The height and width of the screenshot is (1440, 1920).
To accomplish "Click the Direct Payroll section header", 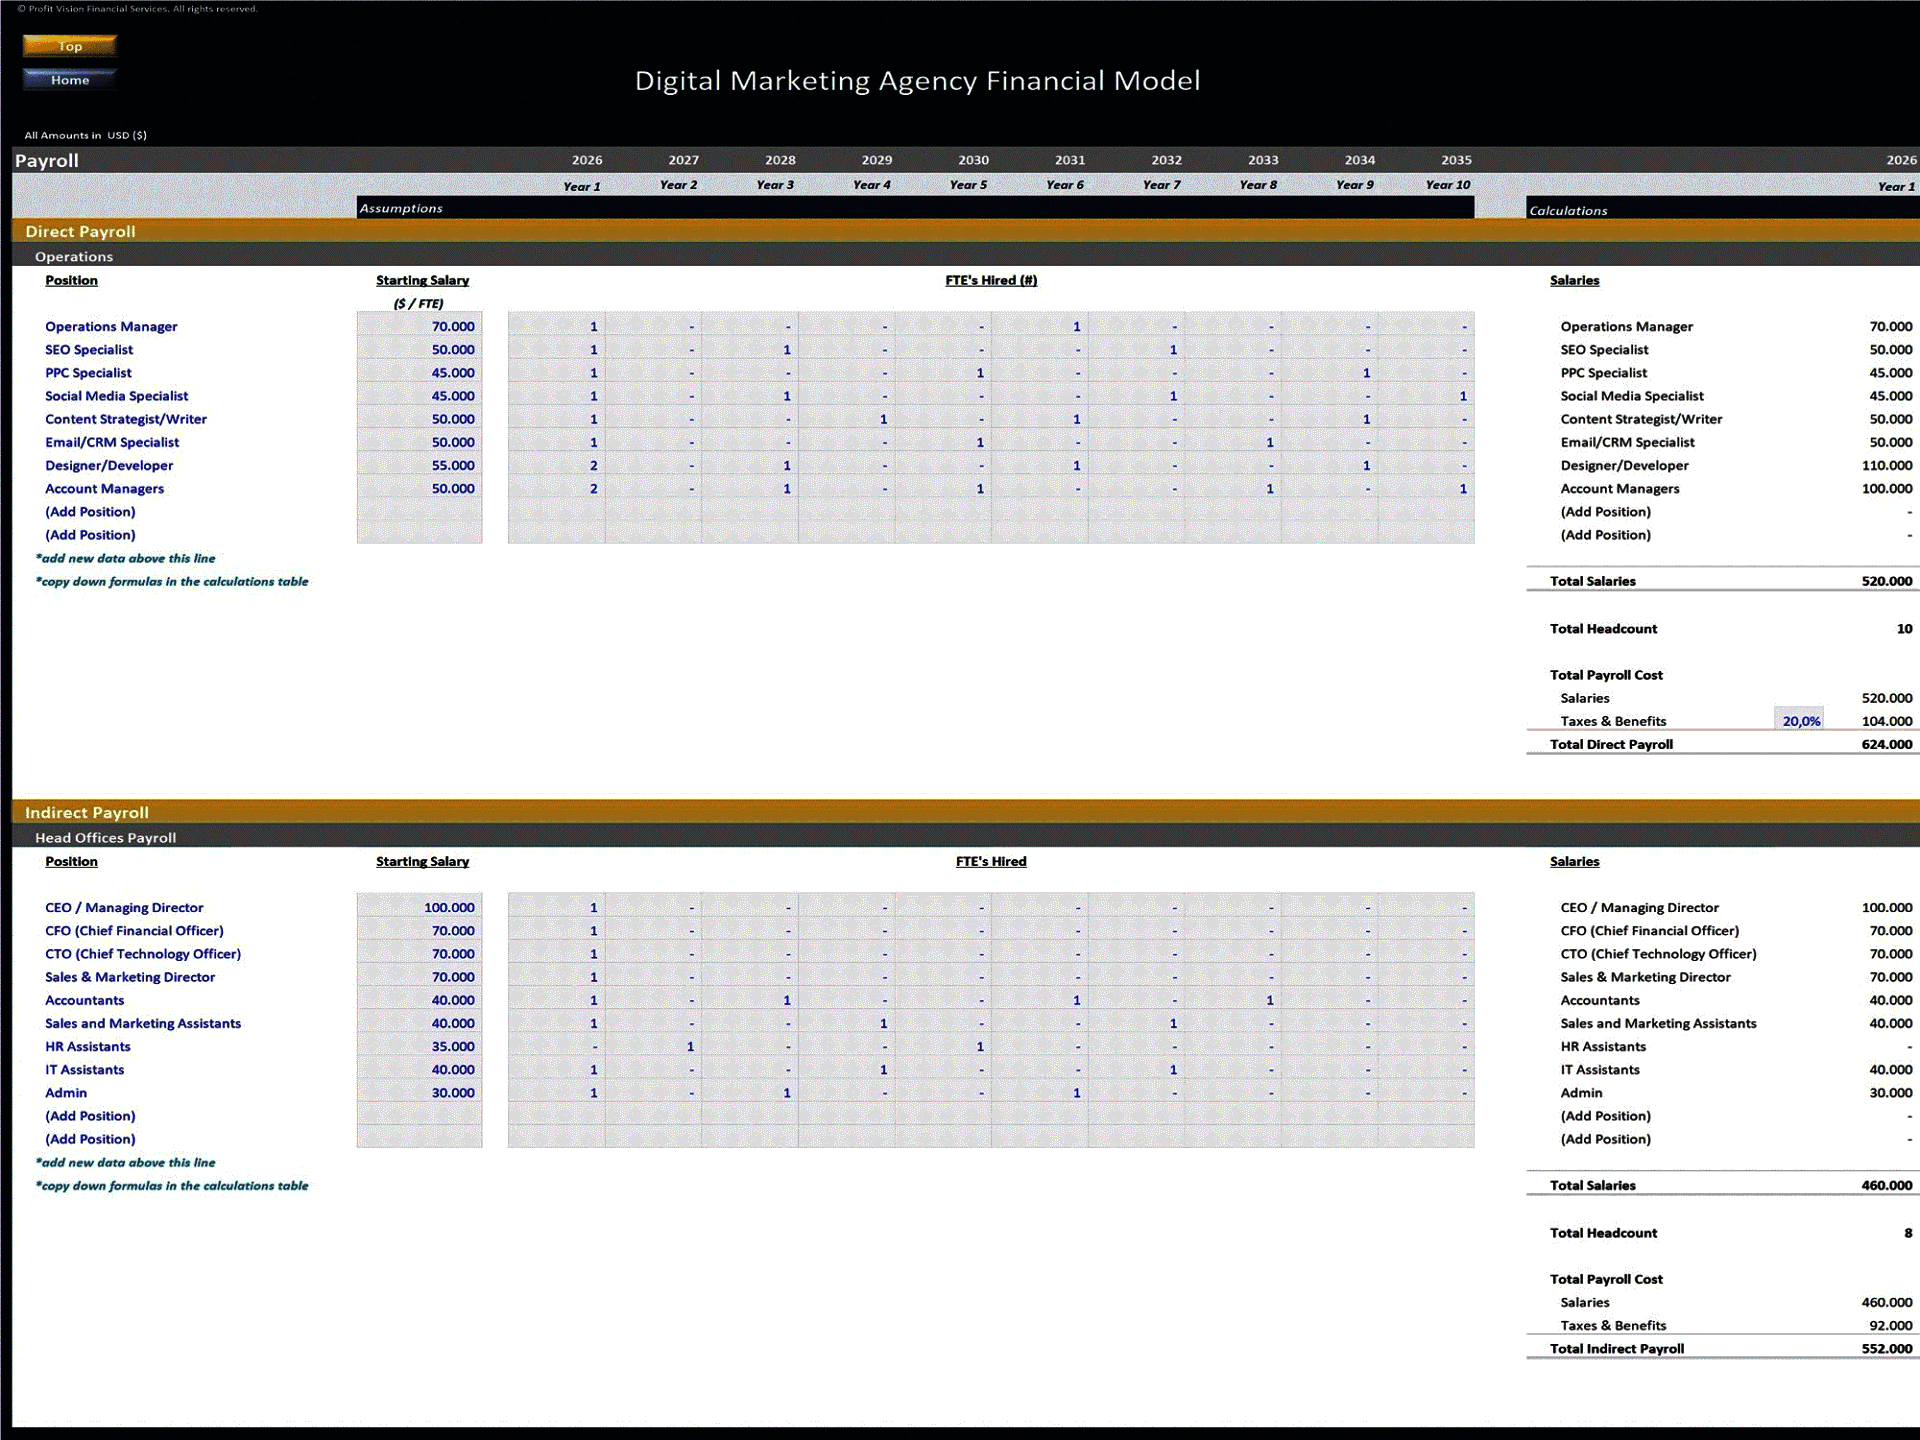I will coord(80,231).
